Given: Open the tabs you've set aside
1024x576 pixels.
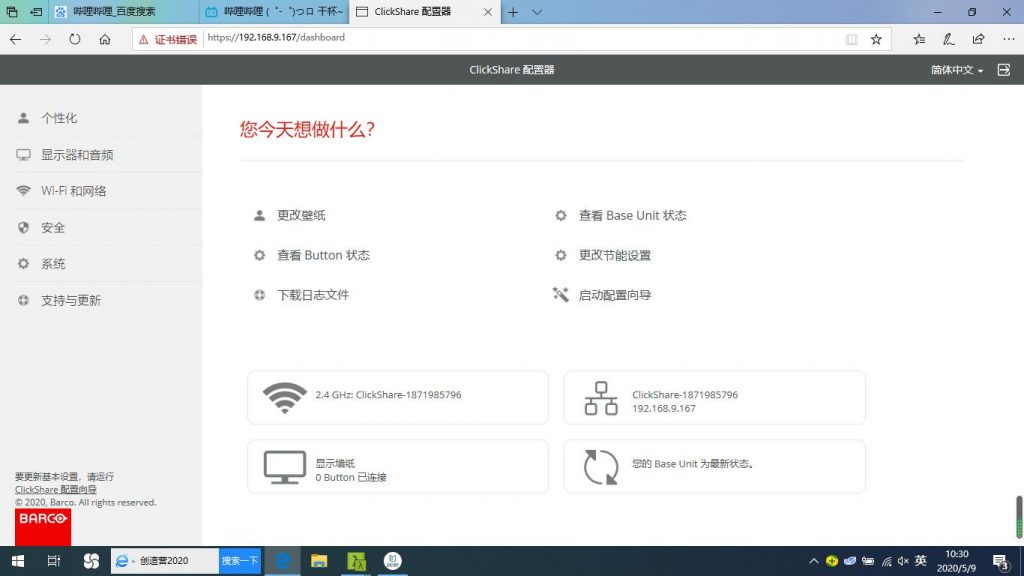Looking at the screenshot, I should [12, 12].
